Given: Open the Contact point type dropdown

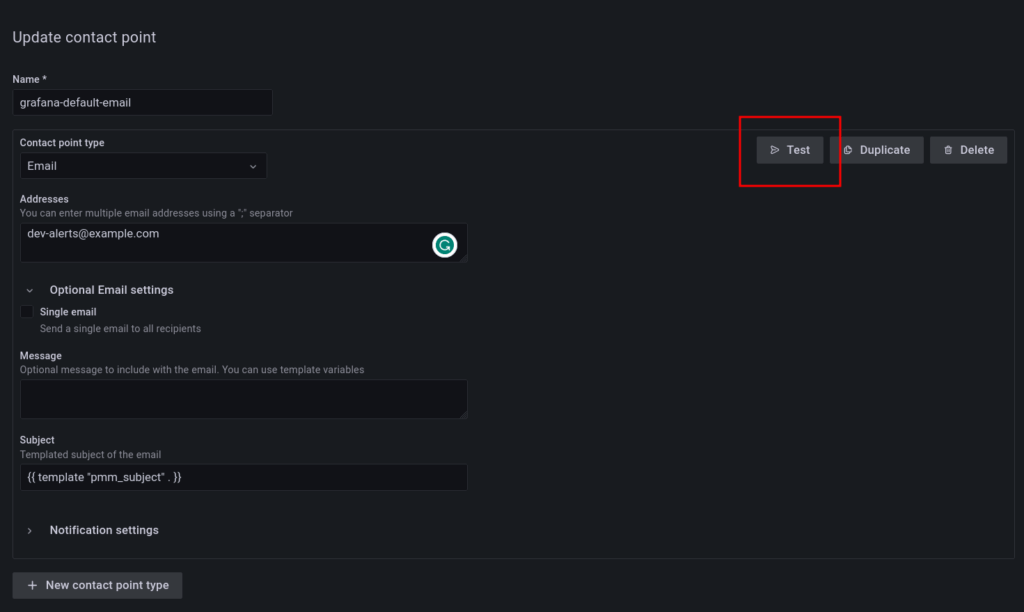Looking at the screenshot, I should pyautogui.click(x=143, y=166).
